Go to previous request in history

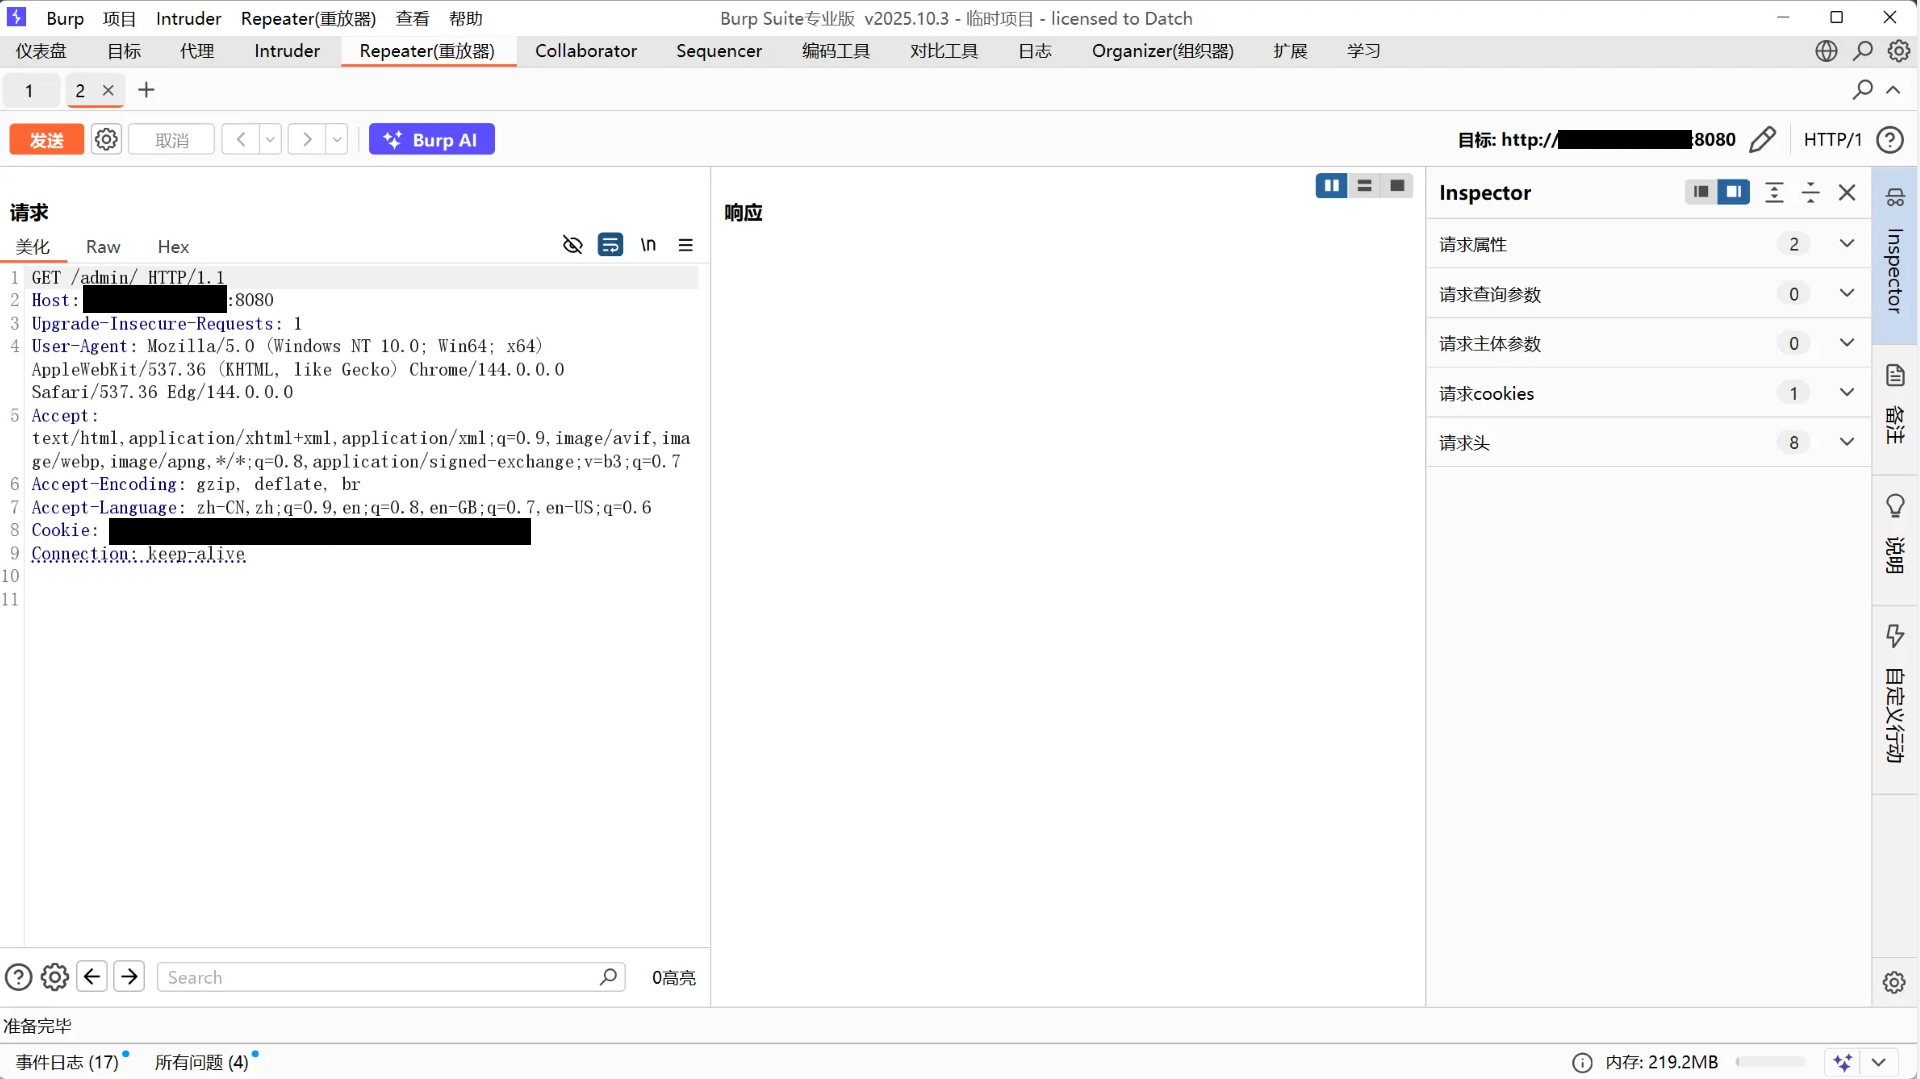click(x=240, y=139)
